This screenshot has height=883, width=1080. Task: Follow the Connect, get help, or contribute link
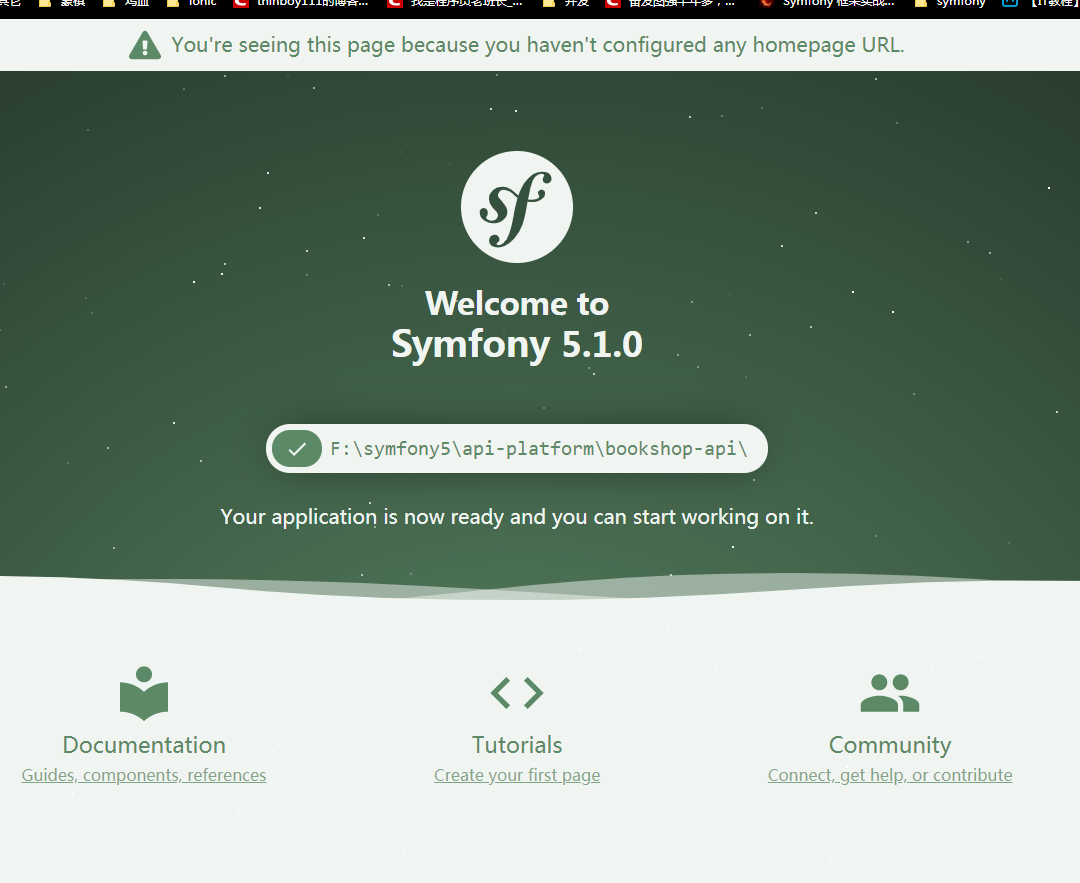coord(889,774)
